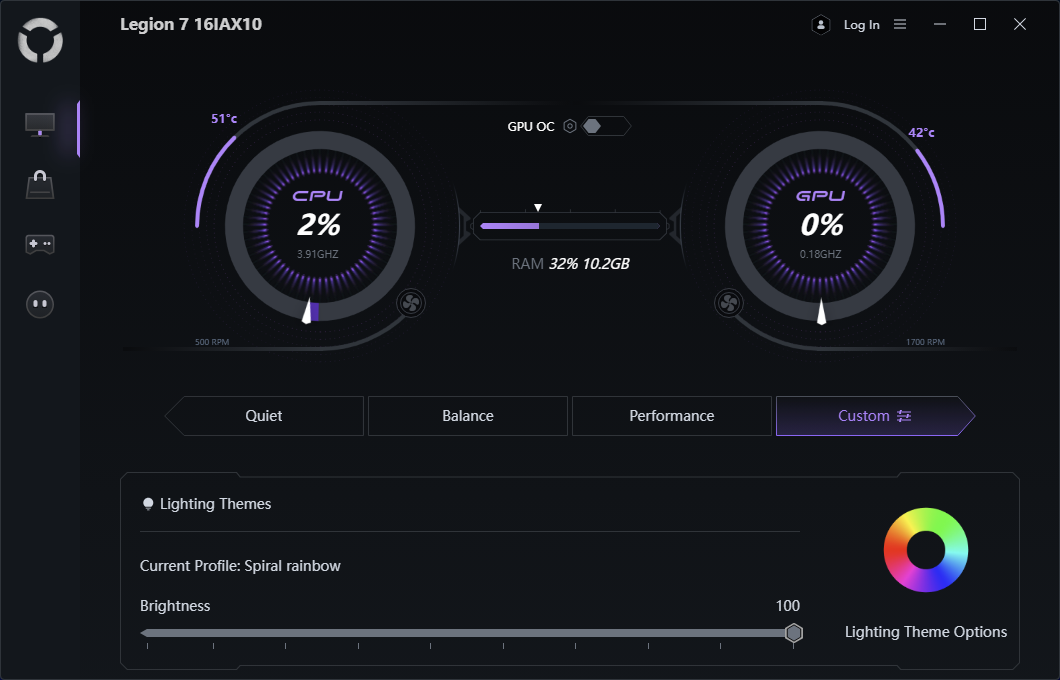Image resolution: width=1060 pixels, height=680 pixels.
Task: Open the game controller sidebar icon
Action: click(x=40, y=244)
